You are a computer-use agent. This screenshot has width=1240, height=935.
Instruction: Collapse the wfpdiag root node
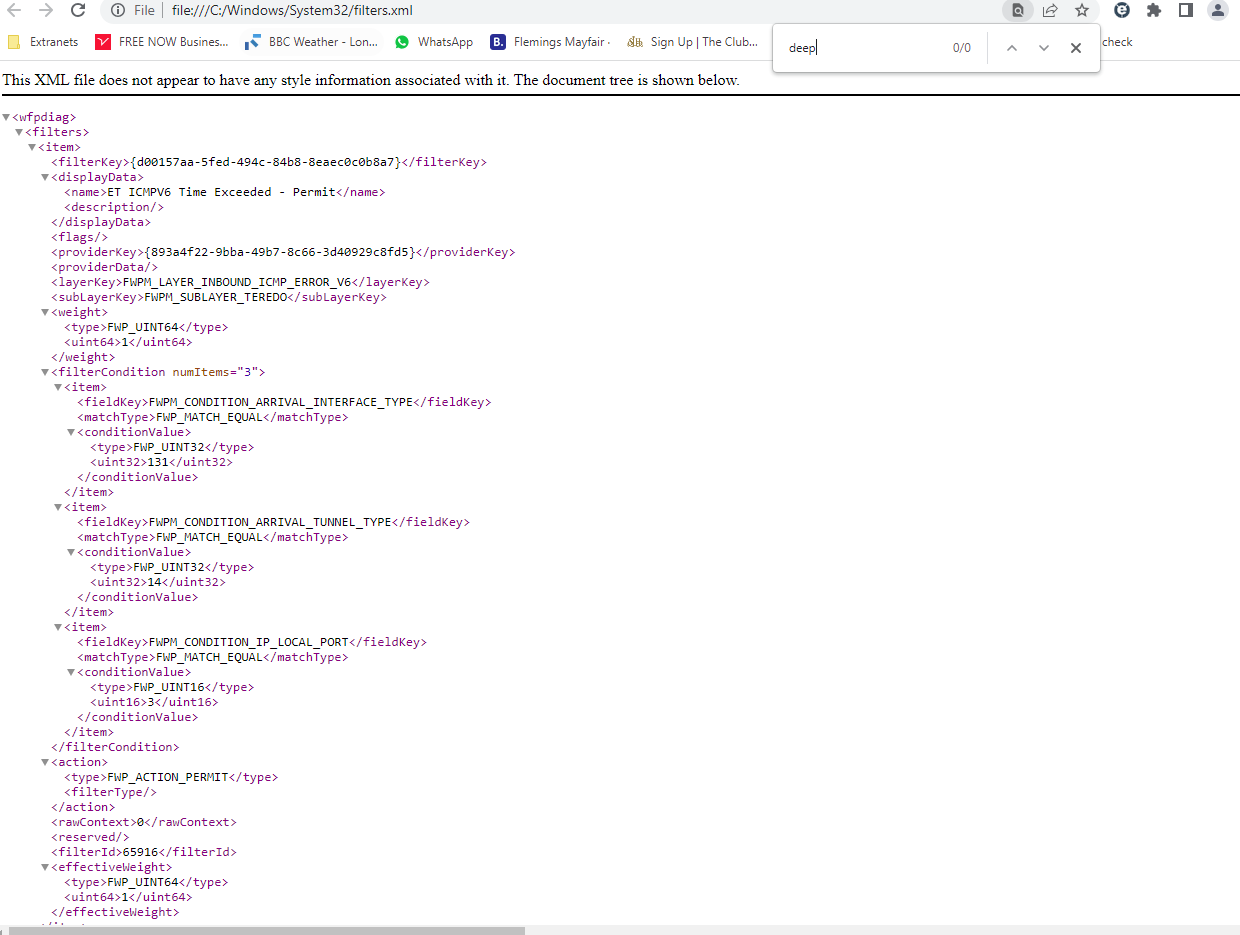coord(7,117)
